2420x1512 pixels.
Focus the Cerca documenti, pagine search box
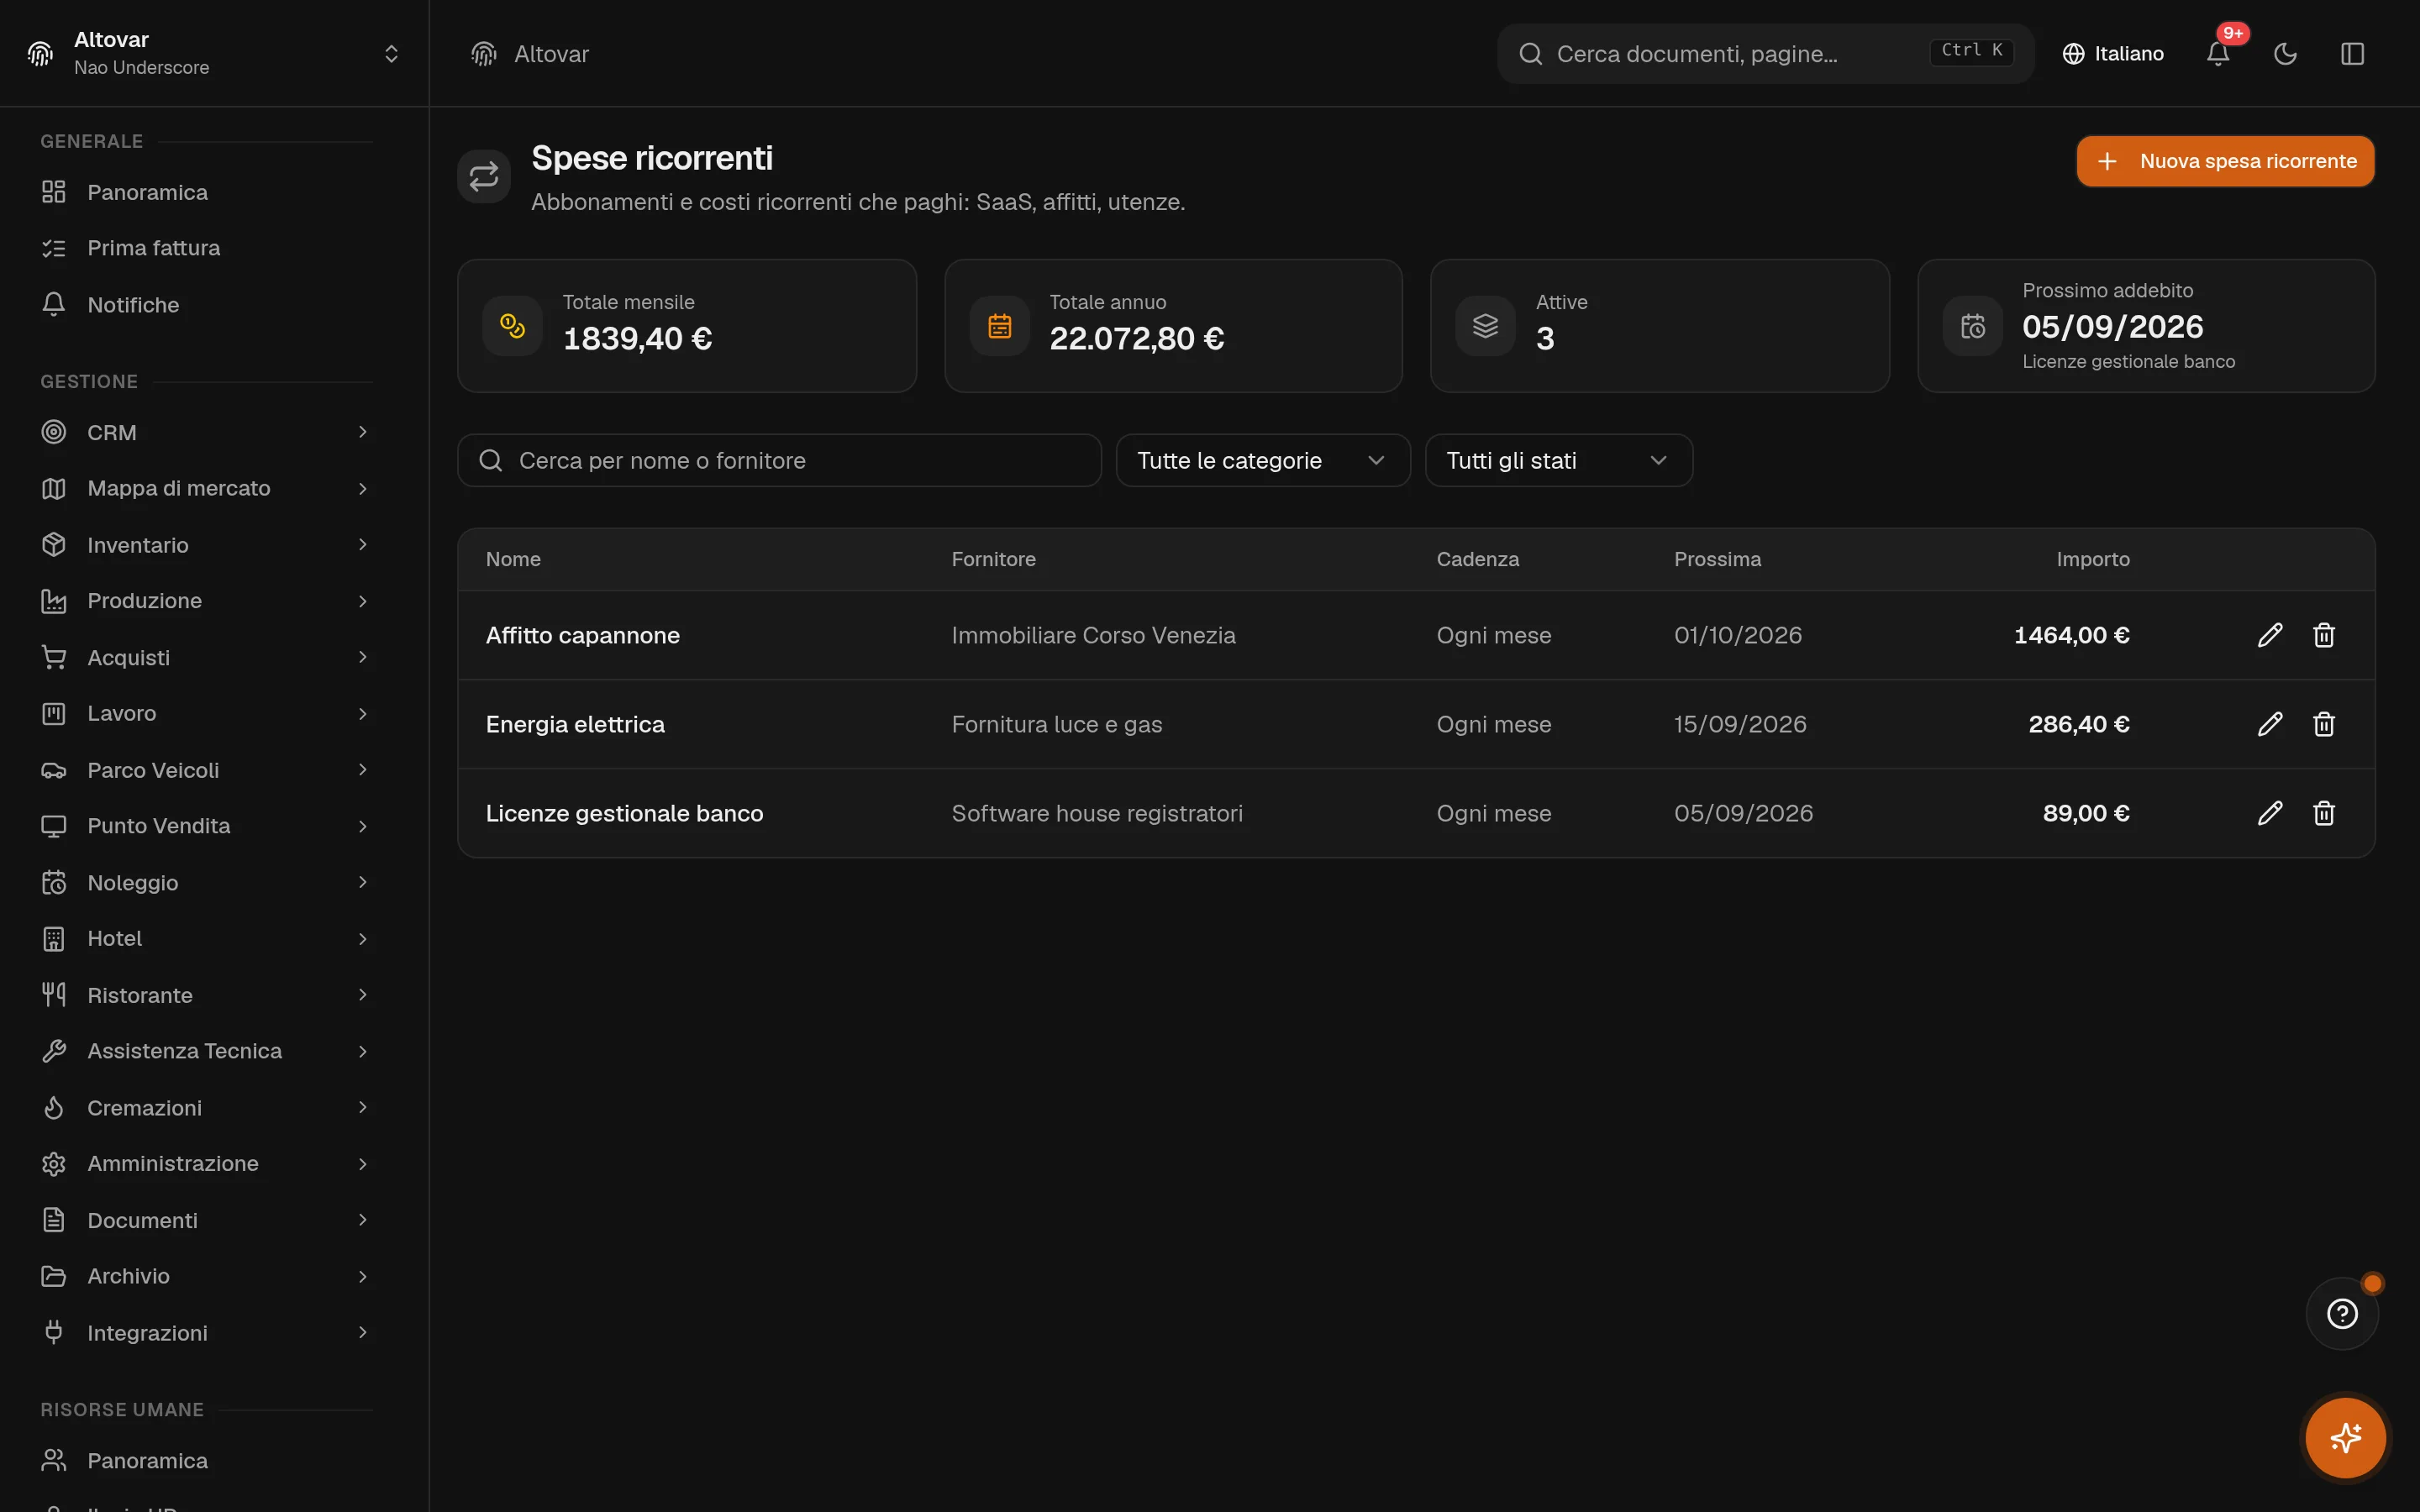pos(1765,54)
